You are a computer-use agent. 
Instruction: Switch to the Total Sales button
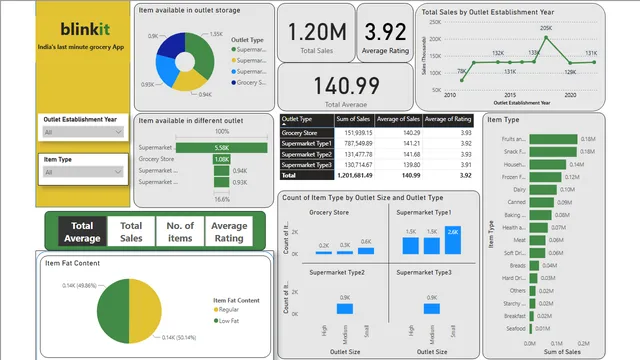coord(131,231)
